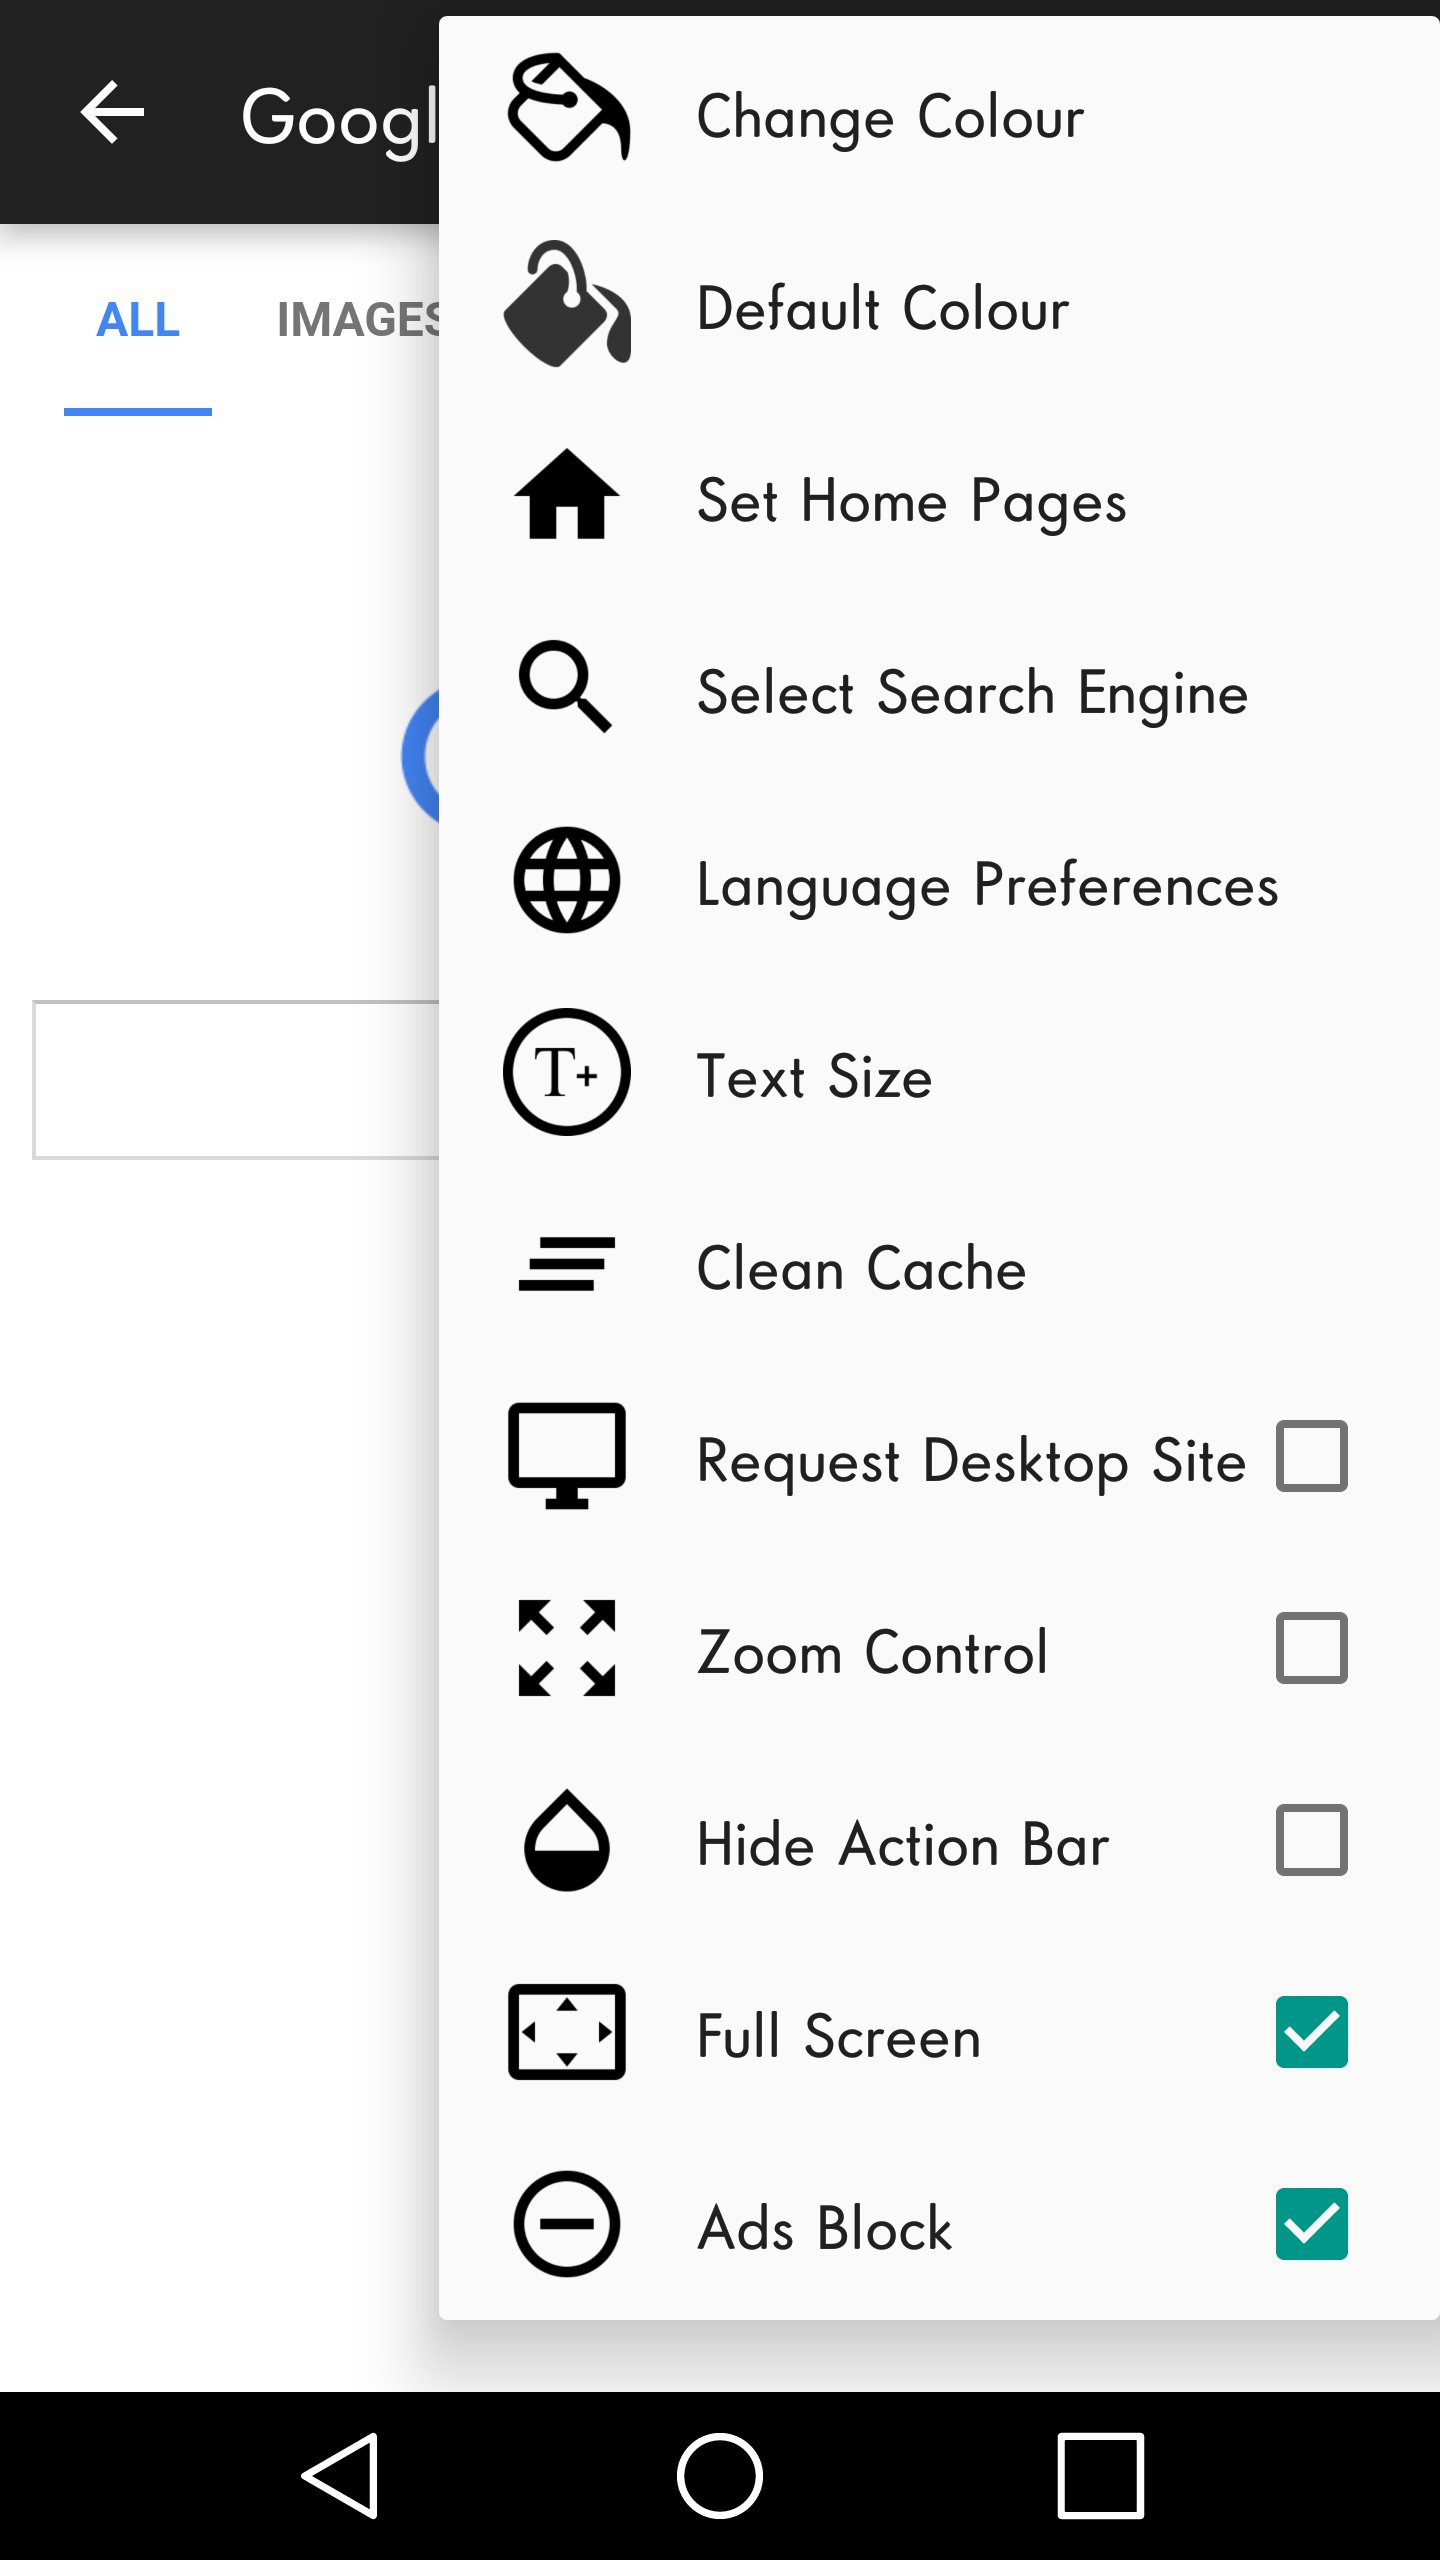Image resolution: width=1440 pixels, height=2560 pixels.
Task: Tick the Zoom Control checkbox
Action: pyautogui.click(x=1312, y=1648)
